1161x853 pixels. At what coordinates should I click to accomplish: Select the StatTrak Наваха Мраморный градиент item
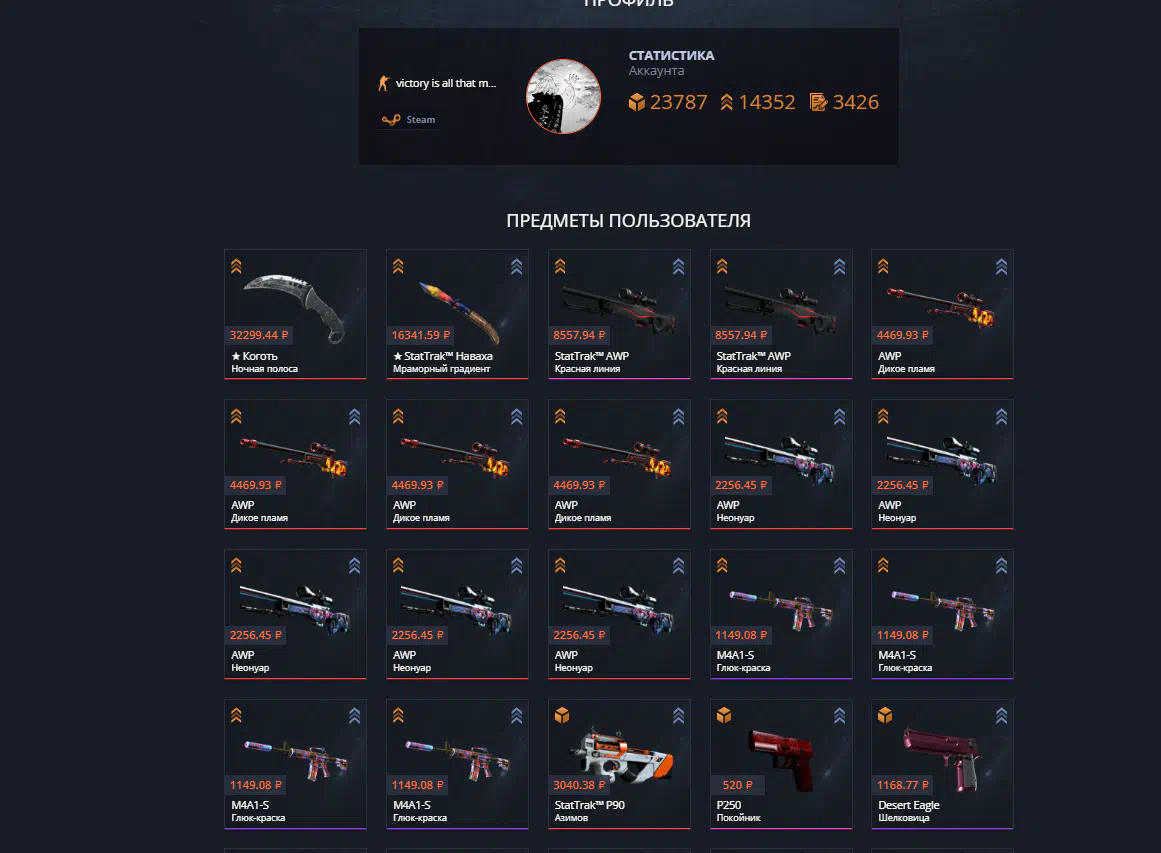click(457, 315)
